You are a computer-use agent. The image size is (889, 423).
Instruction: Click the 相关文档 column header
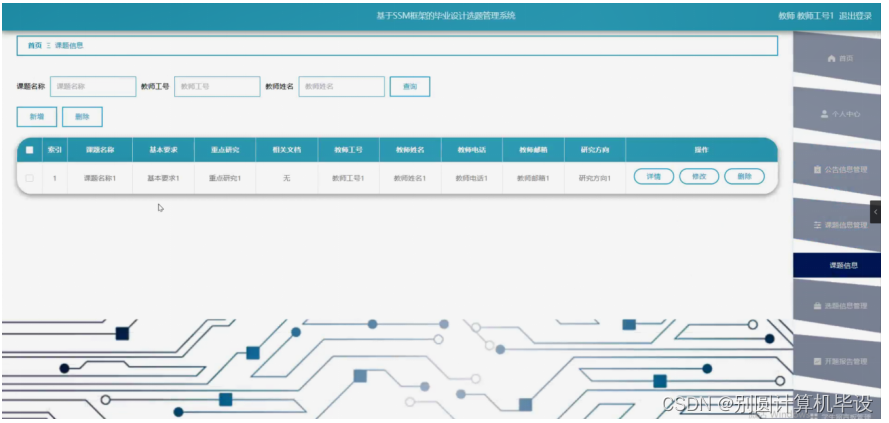click(287, 150)
